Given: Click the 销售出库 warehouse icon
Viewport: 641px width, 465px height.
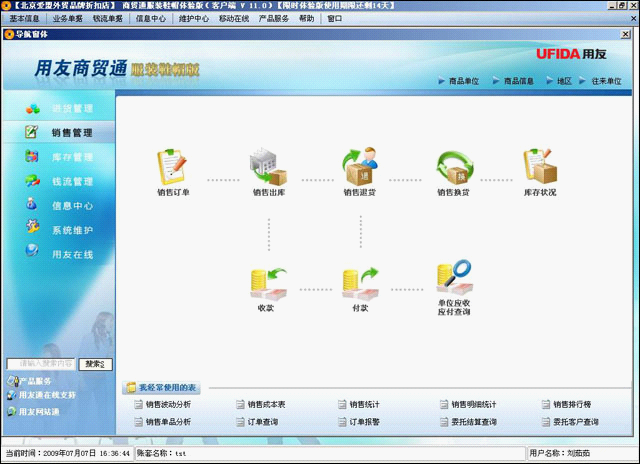Looking at the screenshot, I should [268, 167].
